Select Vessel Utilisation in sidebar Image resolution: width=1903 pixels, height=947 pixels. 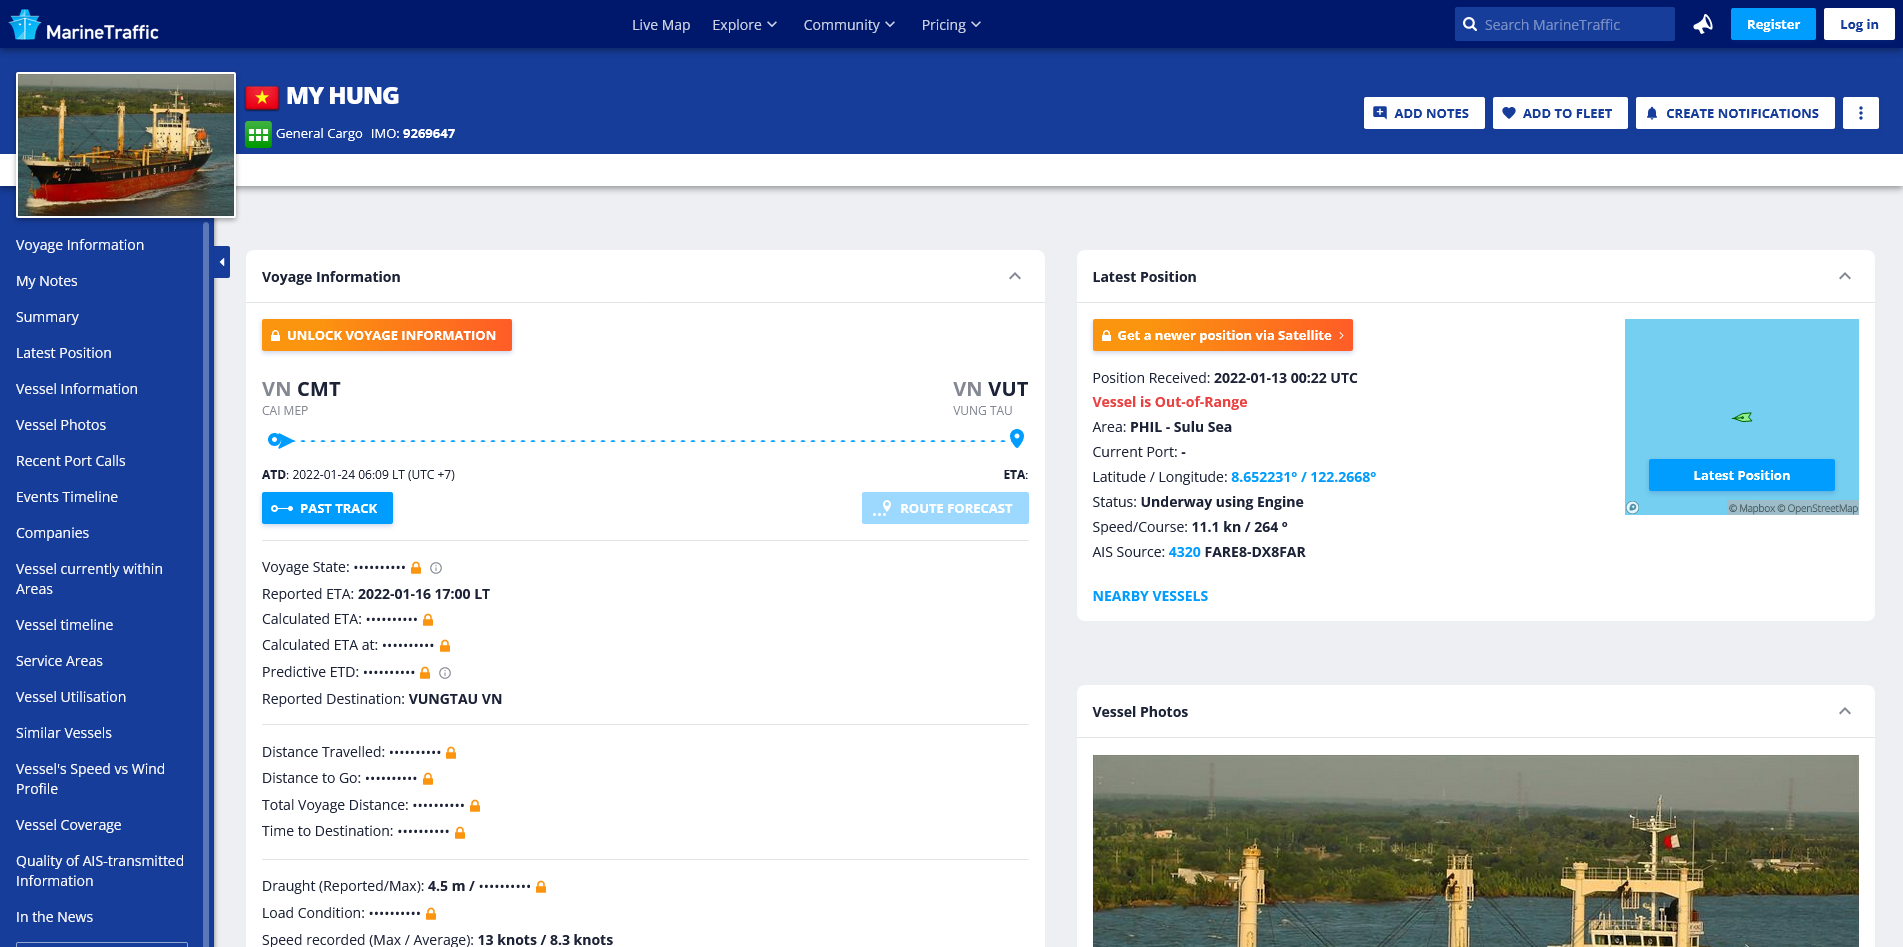(x=71, y=697)
